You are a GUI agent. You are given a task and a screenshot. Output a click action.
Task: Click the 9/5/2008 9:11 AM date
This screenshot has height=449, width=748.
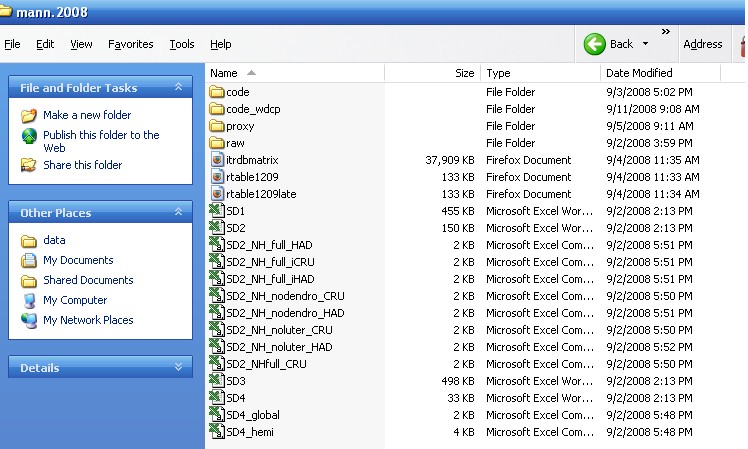(649, 126)
